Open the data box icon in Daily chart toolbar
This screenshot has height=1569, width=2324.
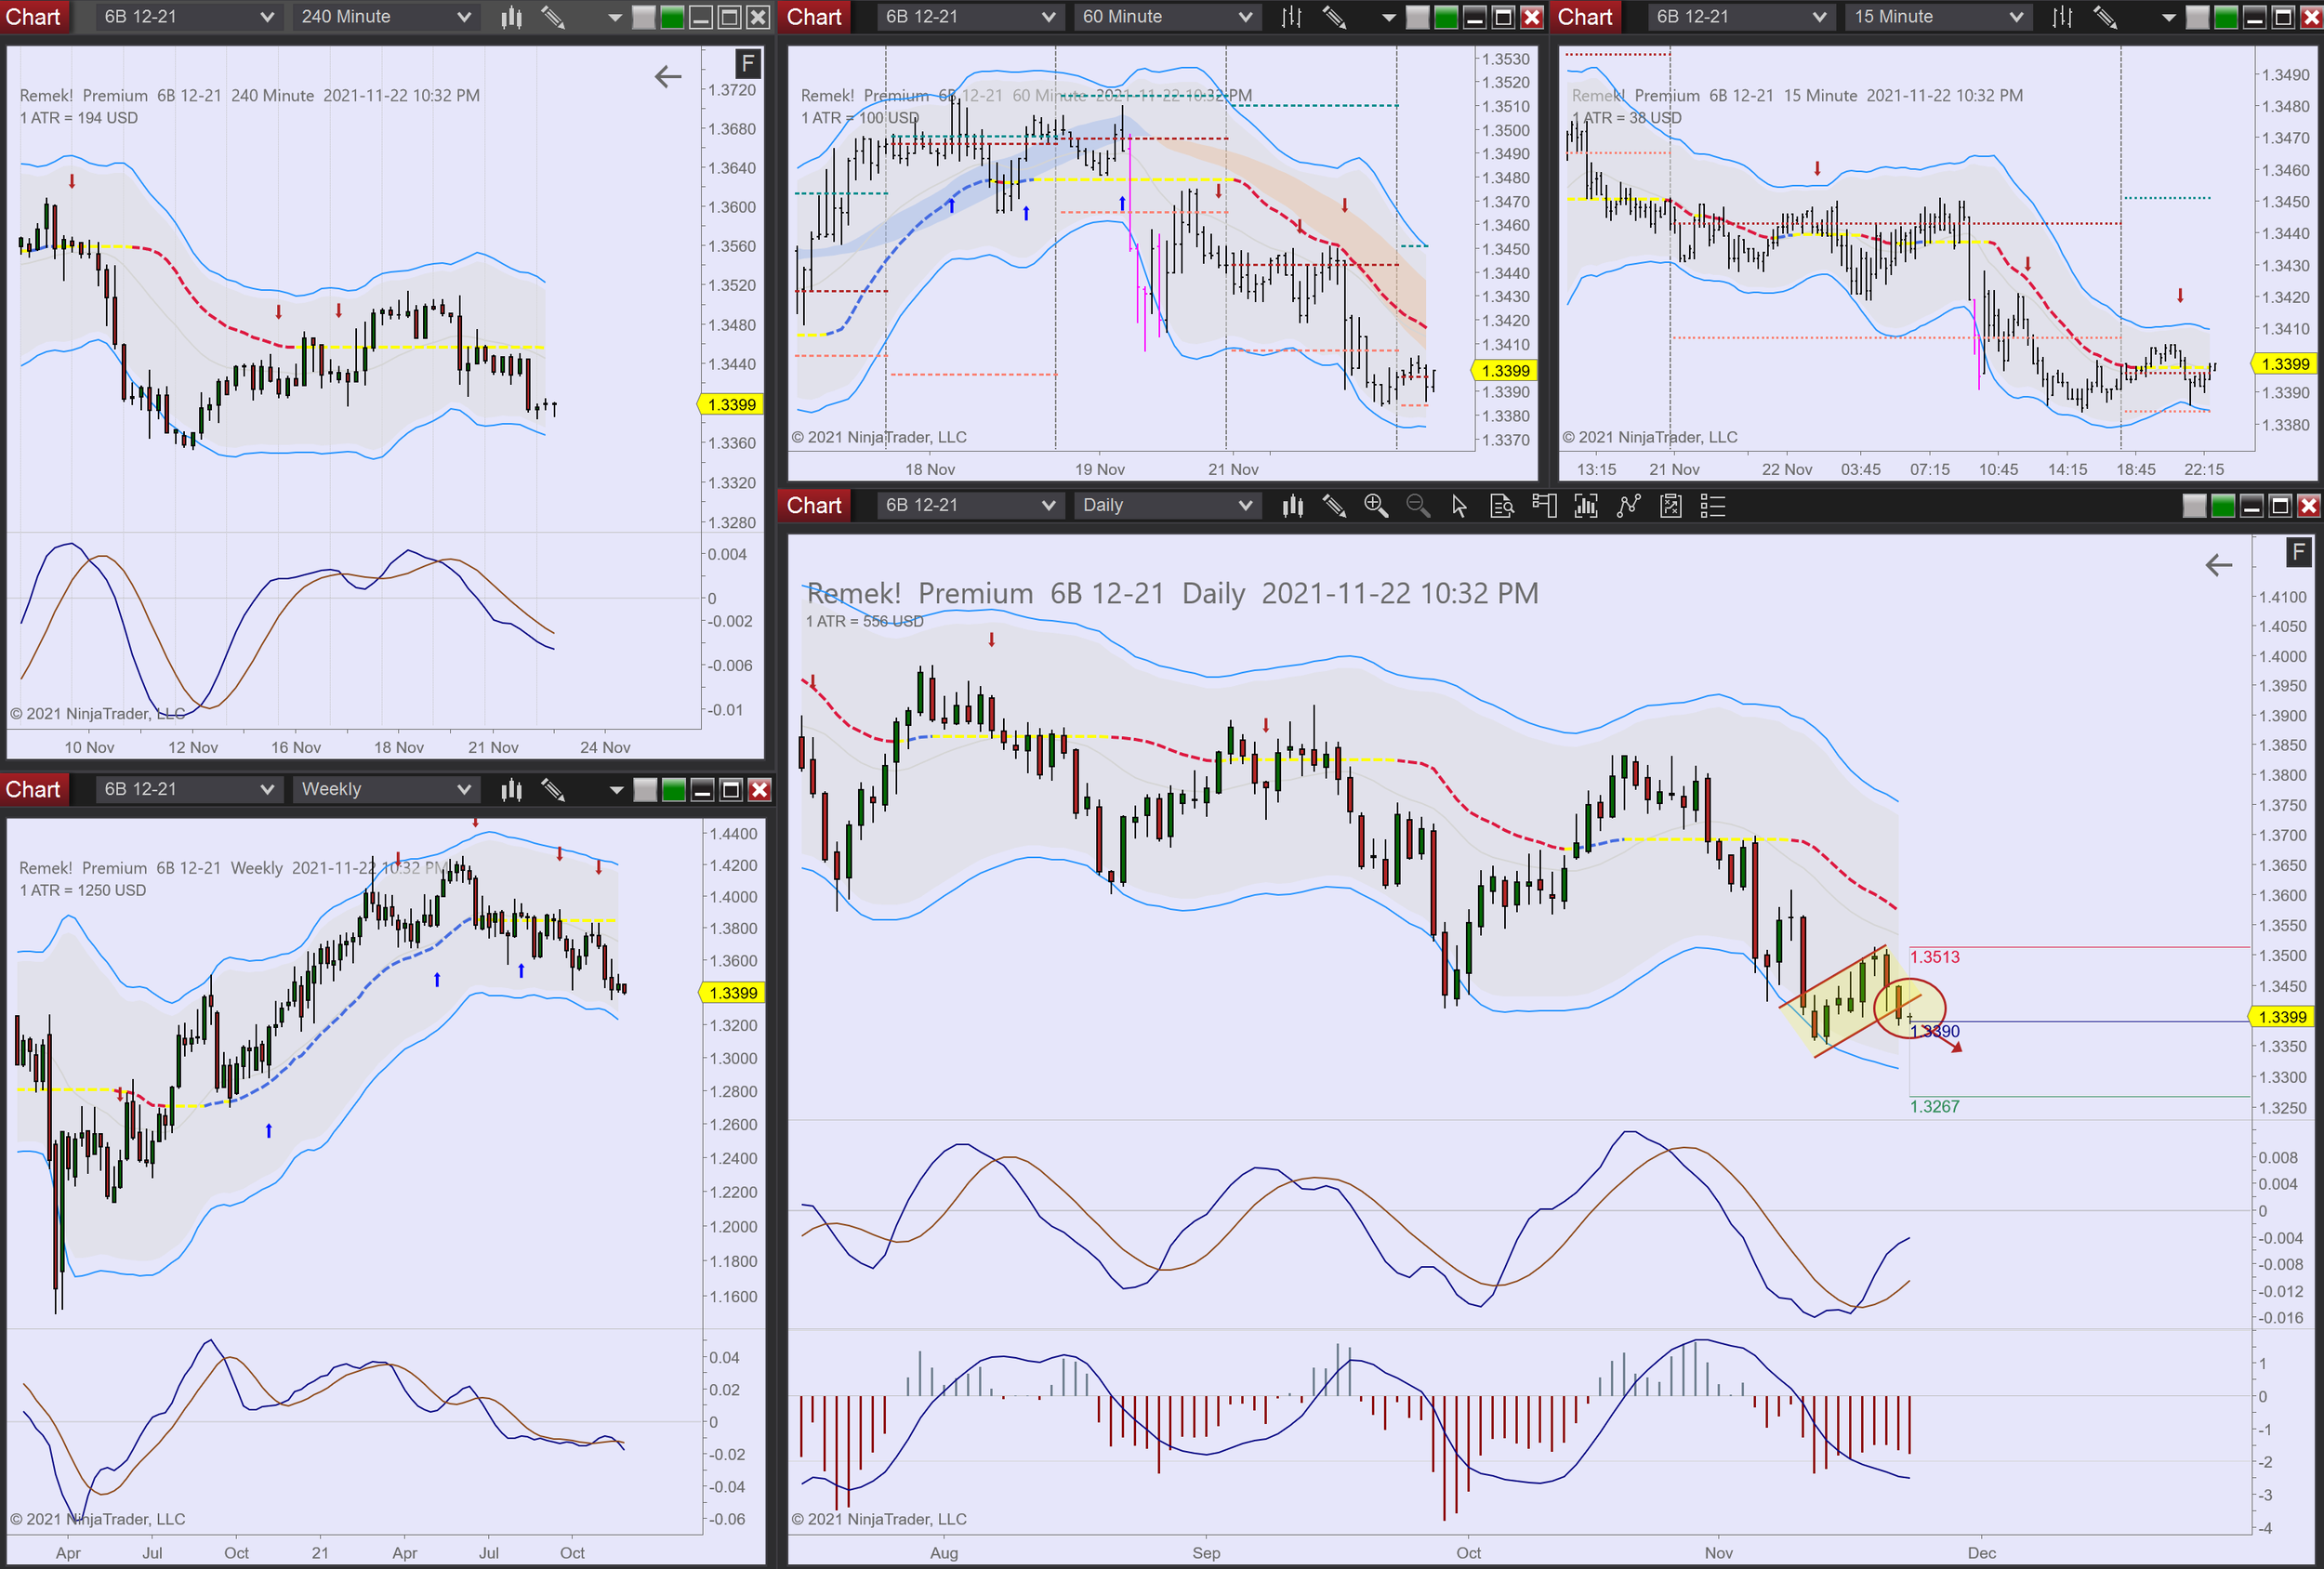point(1502,506)
